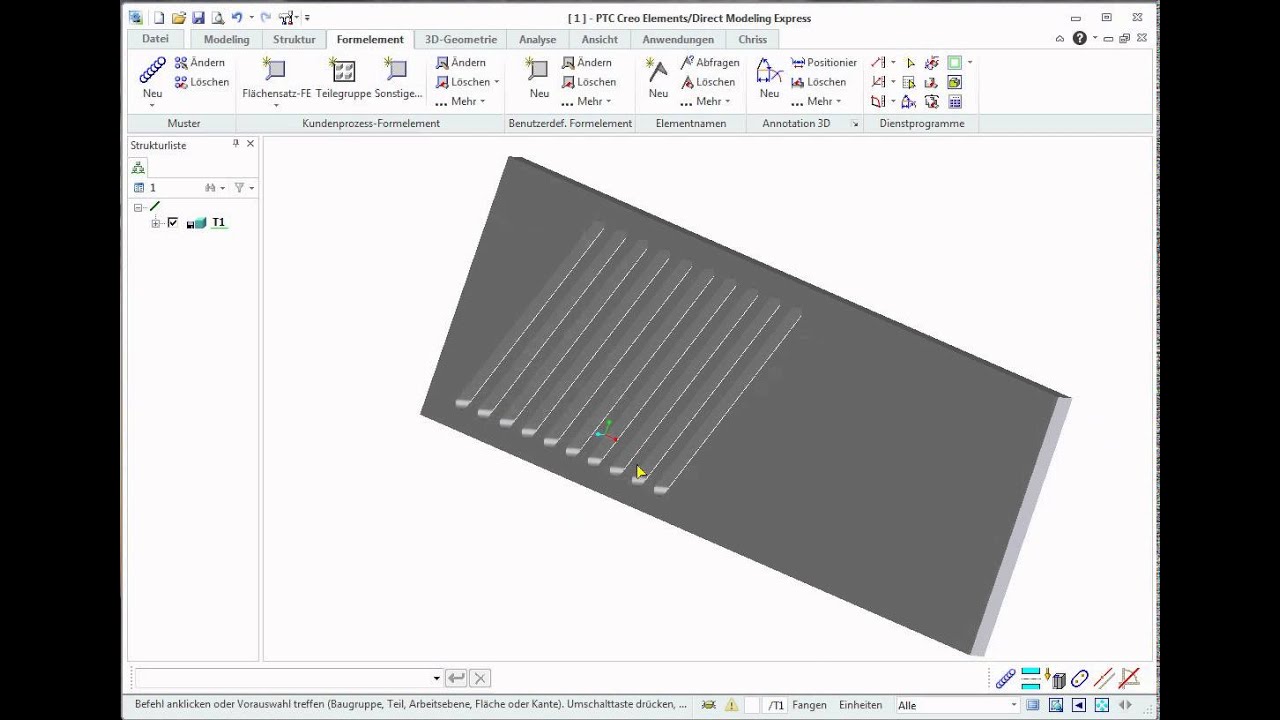Toggle the checkbox next to part T1

172,222
